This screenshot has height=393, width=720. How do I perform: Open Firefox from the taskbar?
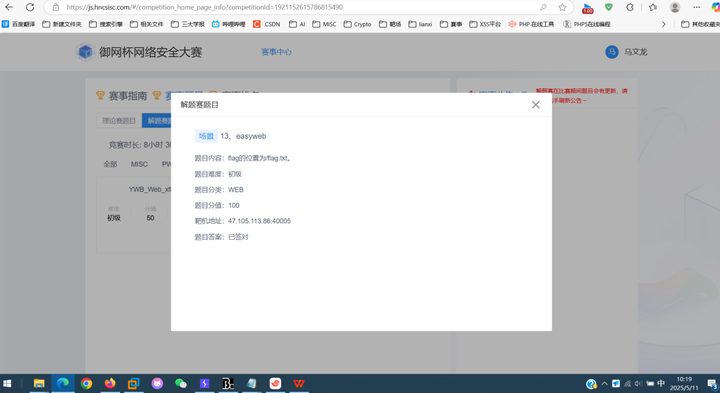[x=110, y=383]
